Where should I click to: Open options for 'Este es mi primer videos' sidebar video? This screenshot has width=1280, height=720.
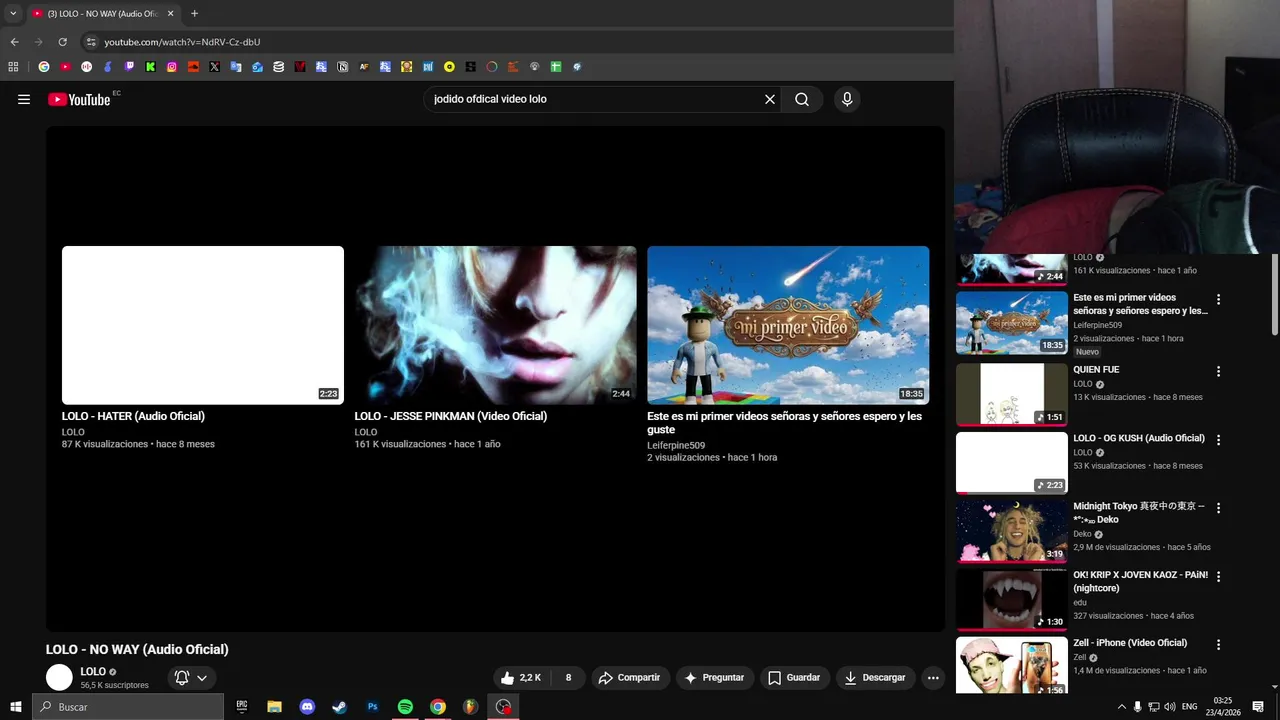(1218, 299)
